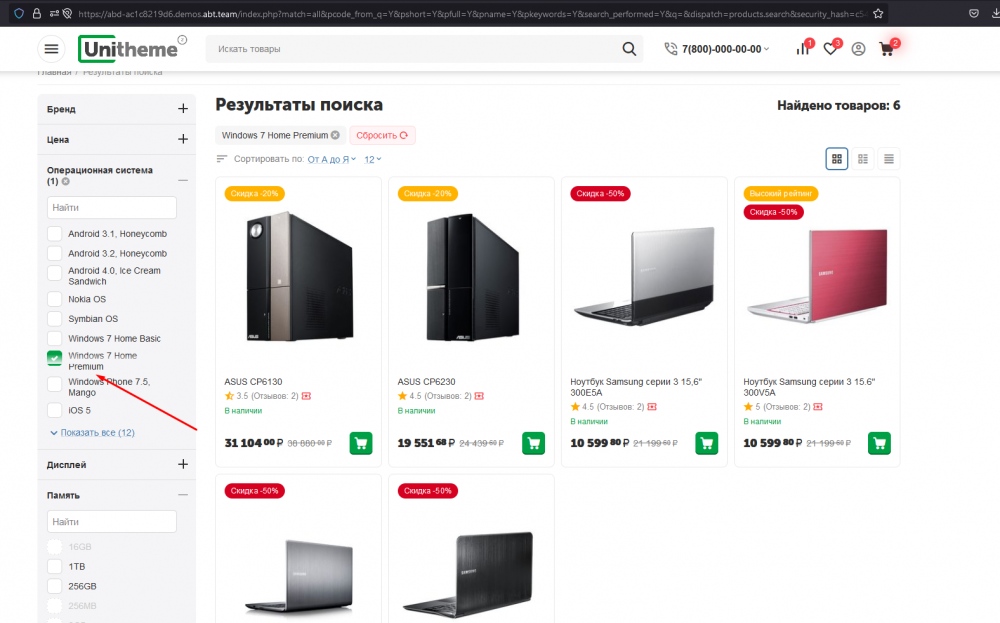Screen dimensions: 1000x623
Task: Click in the product search field
Action: coord(410,49)
